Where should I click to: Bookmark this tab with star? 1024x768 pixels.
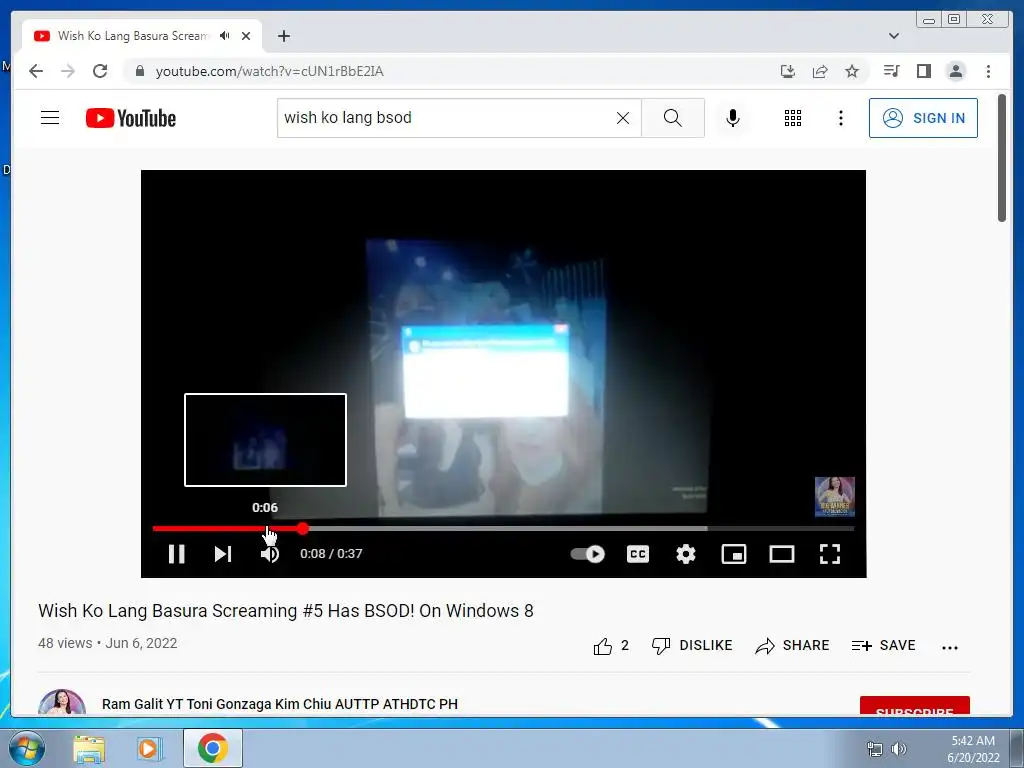tap(852, 71)
